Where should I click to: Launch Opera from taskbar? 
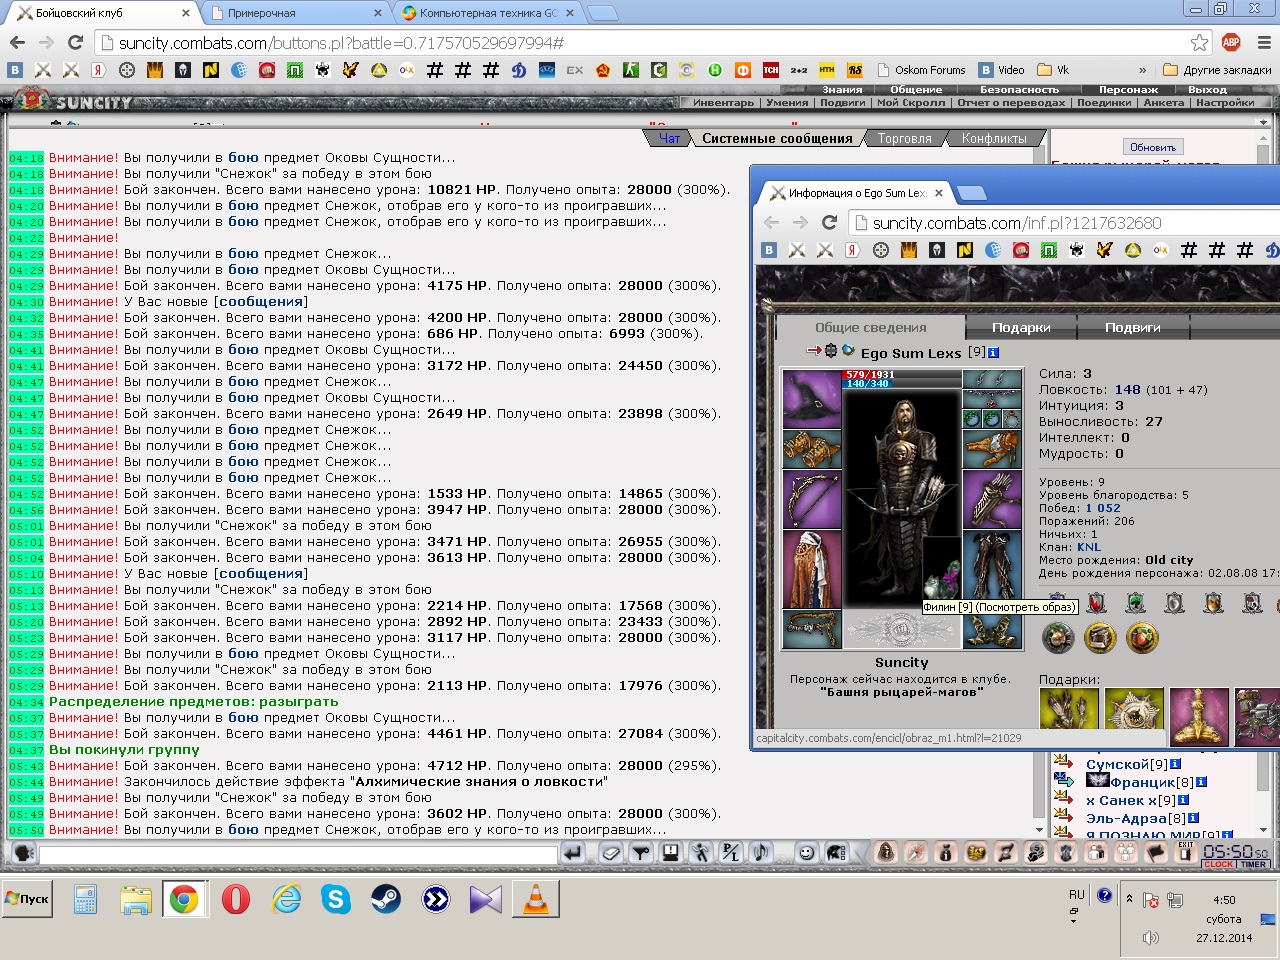coord(236,899)
